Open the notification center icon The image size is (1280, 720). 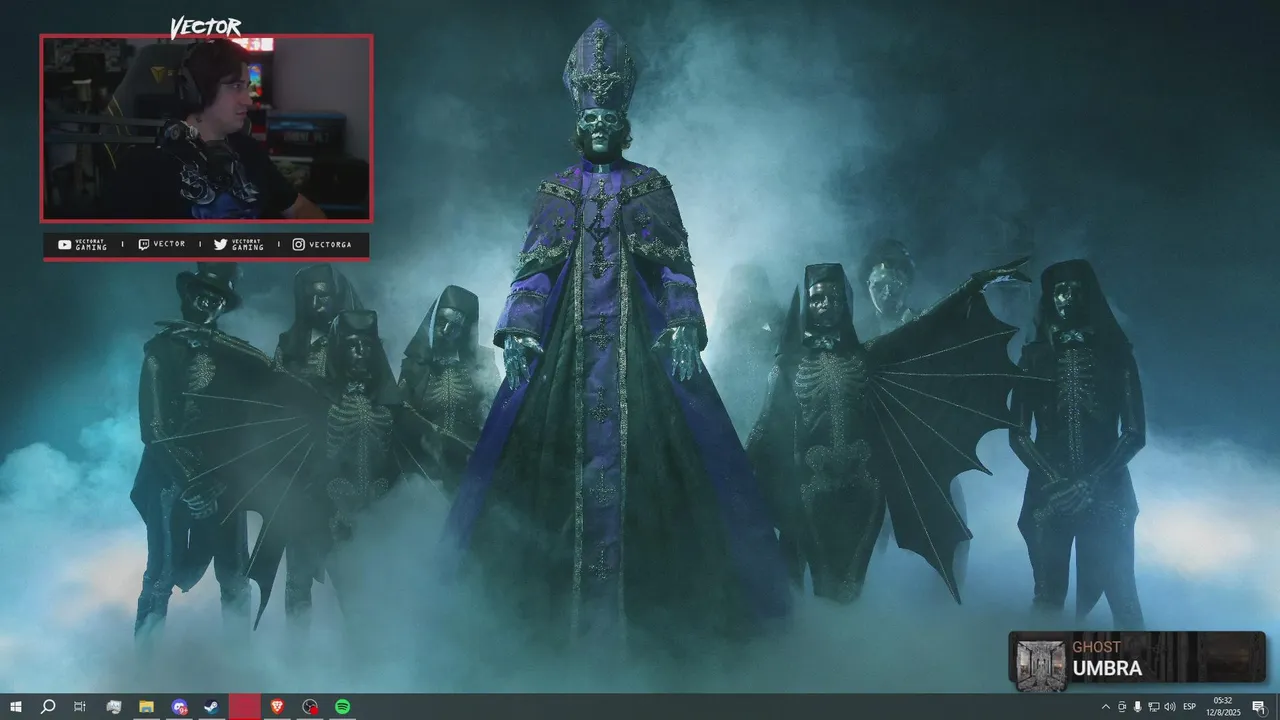(1259, 707)
